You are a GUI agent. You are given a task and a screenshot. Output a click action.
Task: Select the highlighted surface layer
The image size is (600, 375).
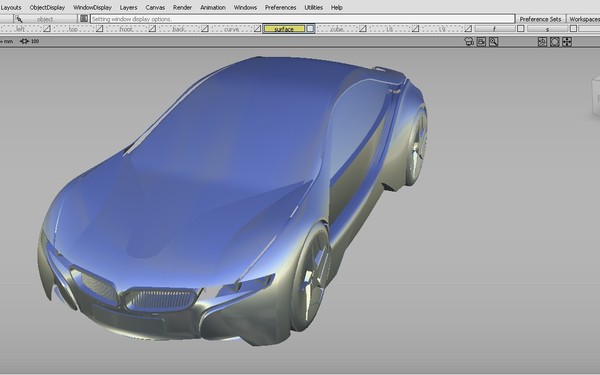point(284,29)
